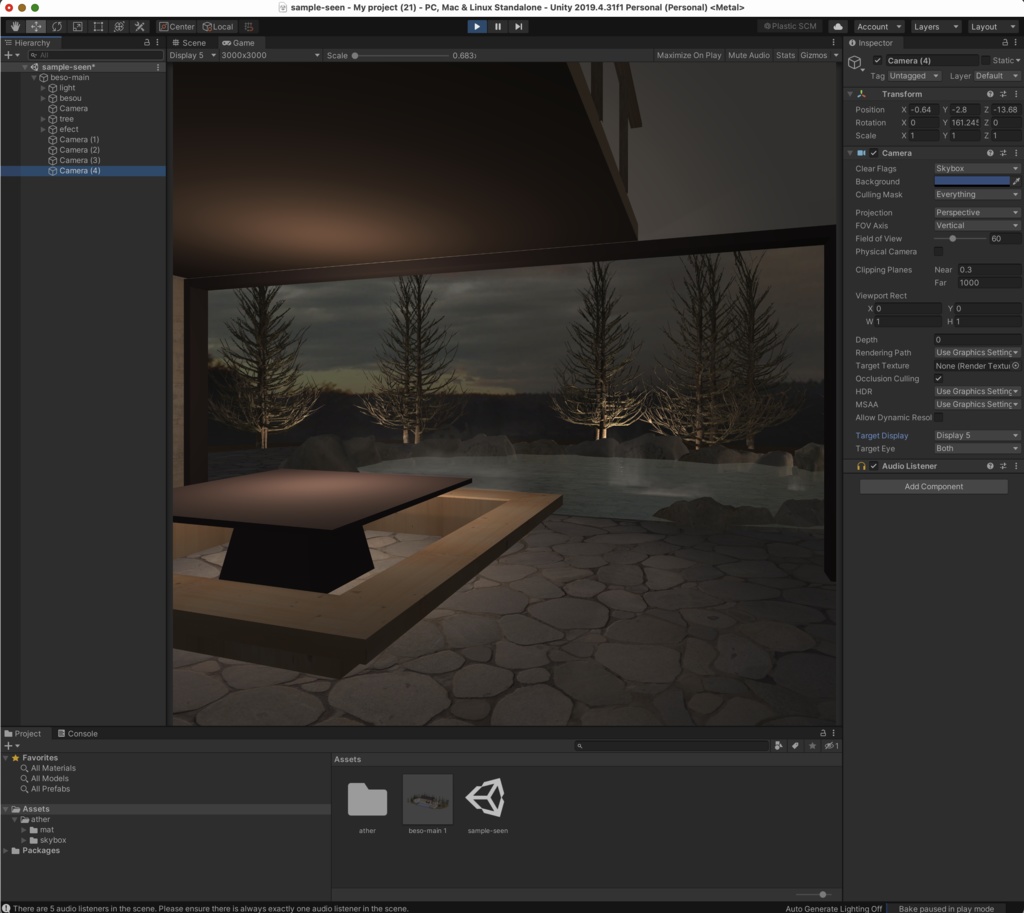Toggle Occlusion Culling off

pos(938,378)
